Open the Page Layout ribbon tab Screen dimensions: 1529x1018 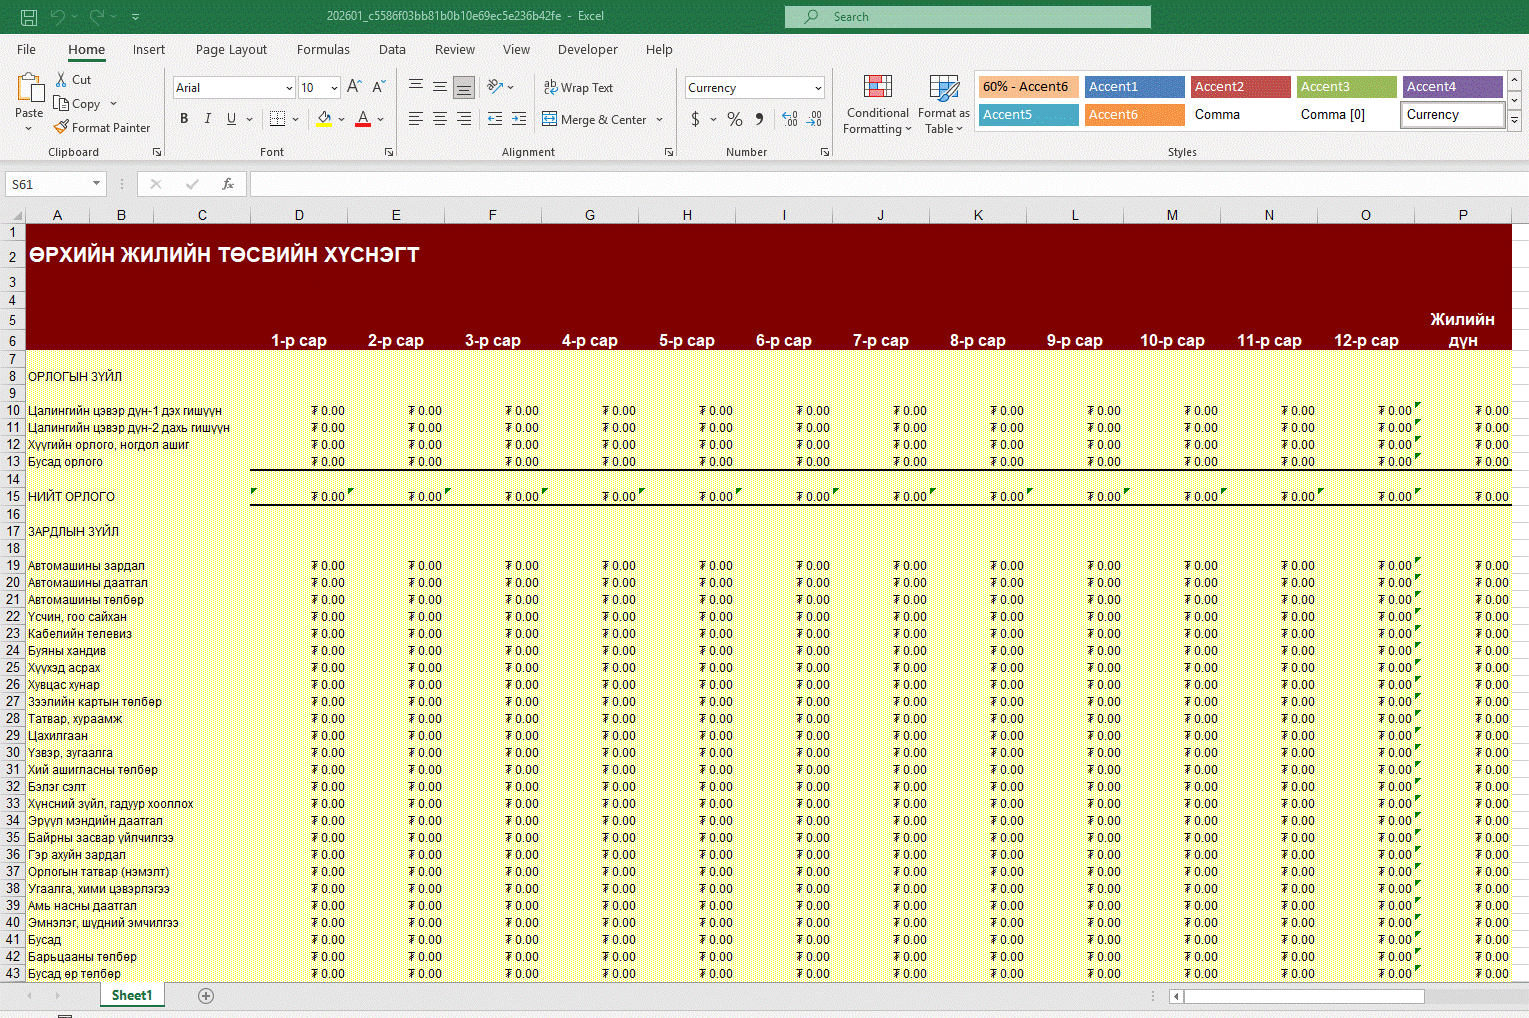pyautogui.click(x=231, y=49)
